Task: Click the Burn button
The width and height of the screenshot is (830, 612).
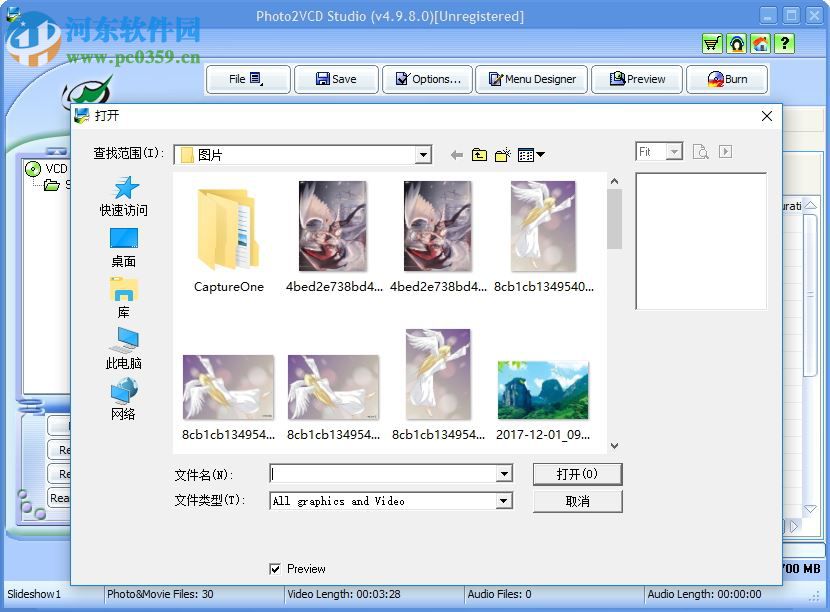Action: (x=727, y=79)
